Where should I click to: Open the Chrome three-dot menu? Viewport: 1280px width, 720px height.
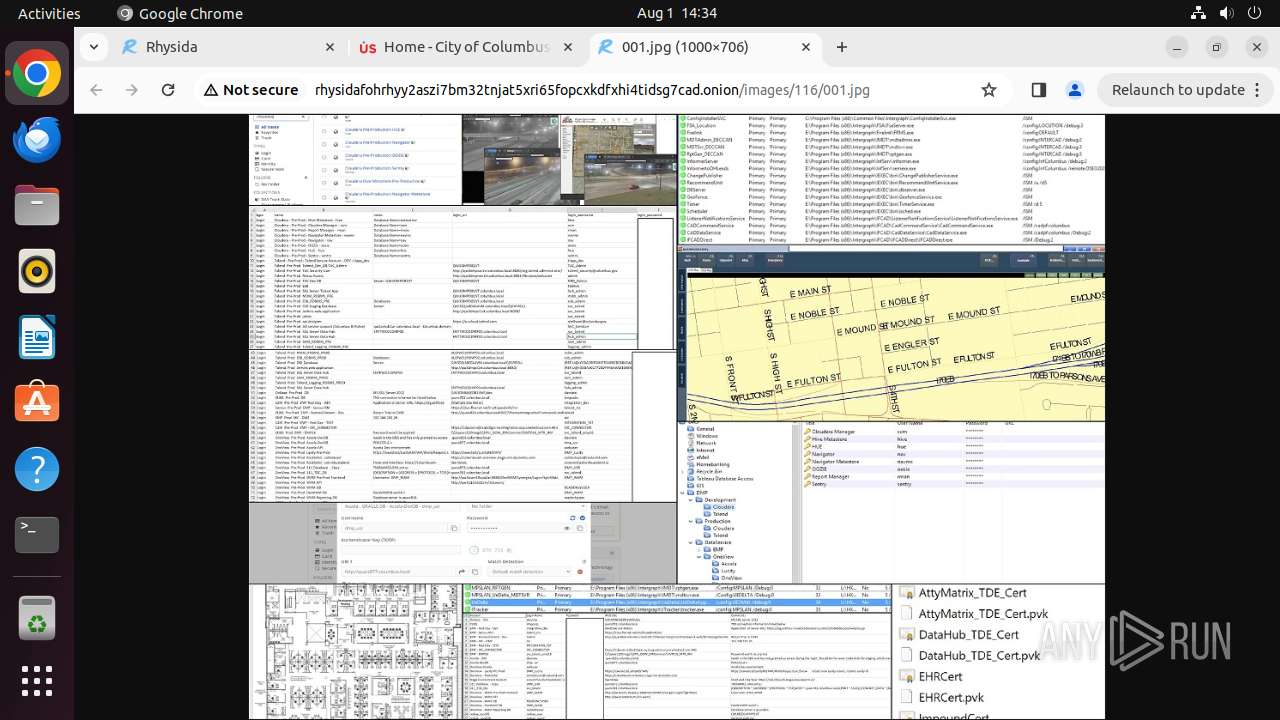[1257, 90]
